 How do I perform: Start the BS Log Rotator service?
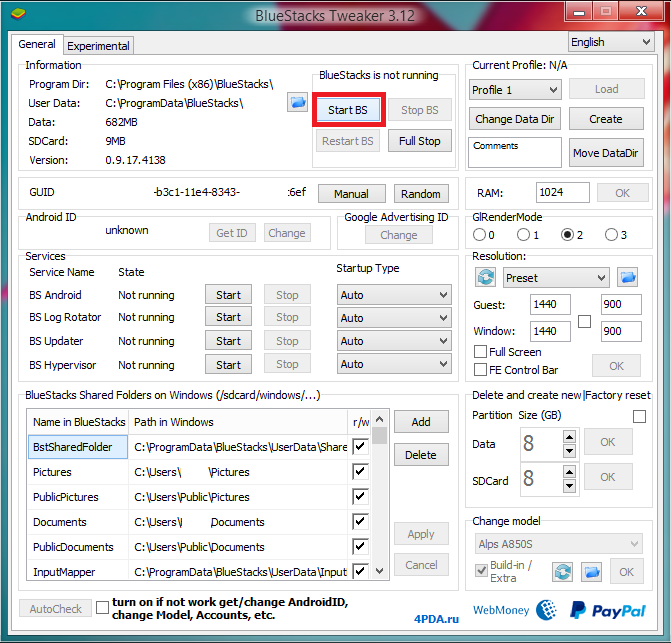coord(229,317)
